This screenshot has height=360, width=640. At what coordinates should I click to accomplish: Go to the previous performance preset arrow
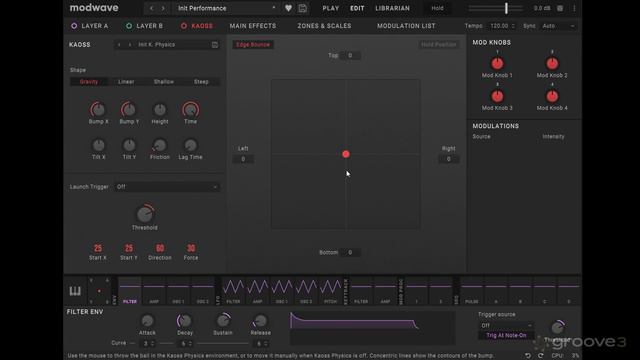point(152,8)
